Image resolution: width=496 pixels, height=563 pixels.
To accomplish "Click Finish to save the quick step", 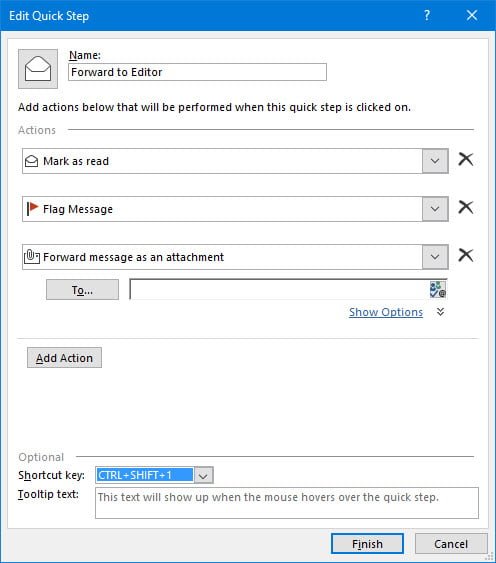I will click(367, 544).
